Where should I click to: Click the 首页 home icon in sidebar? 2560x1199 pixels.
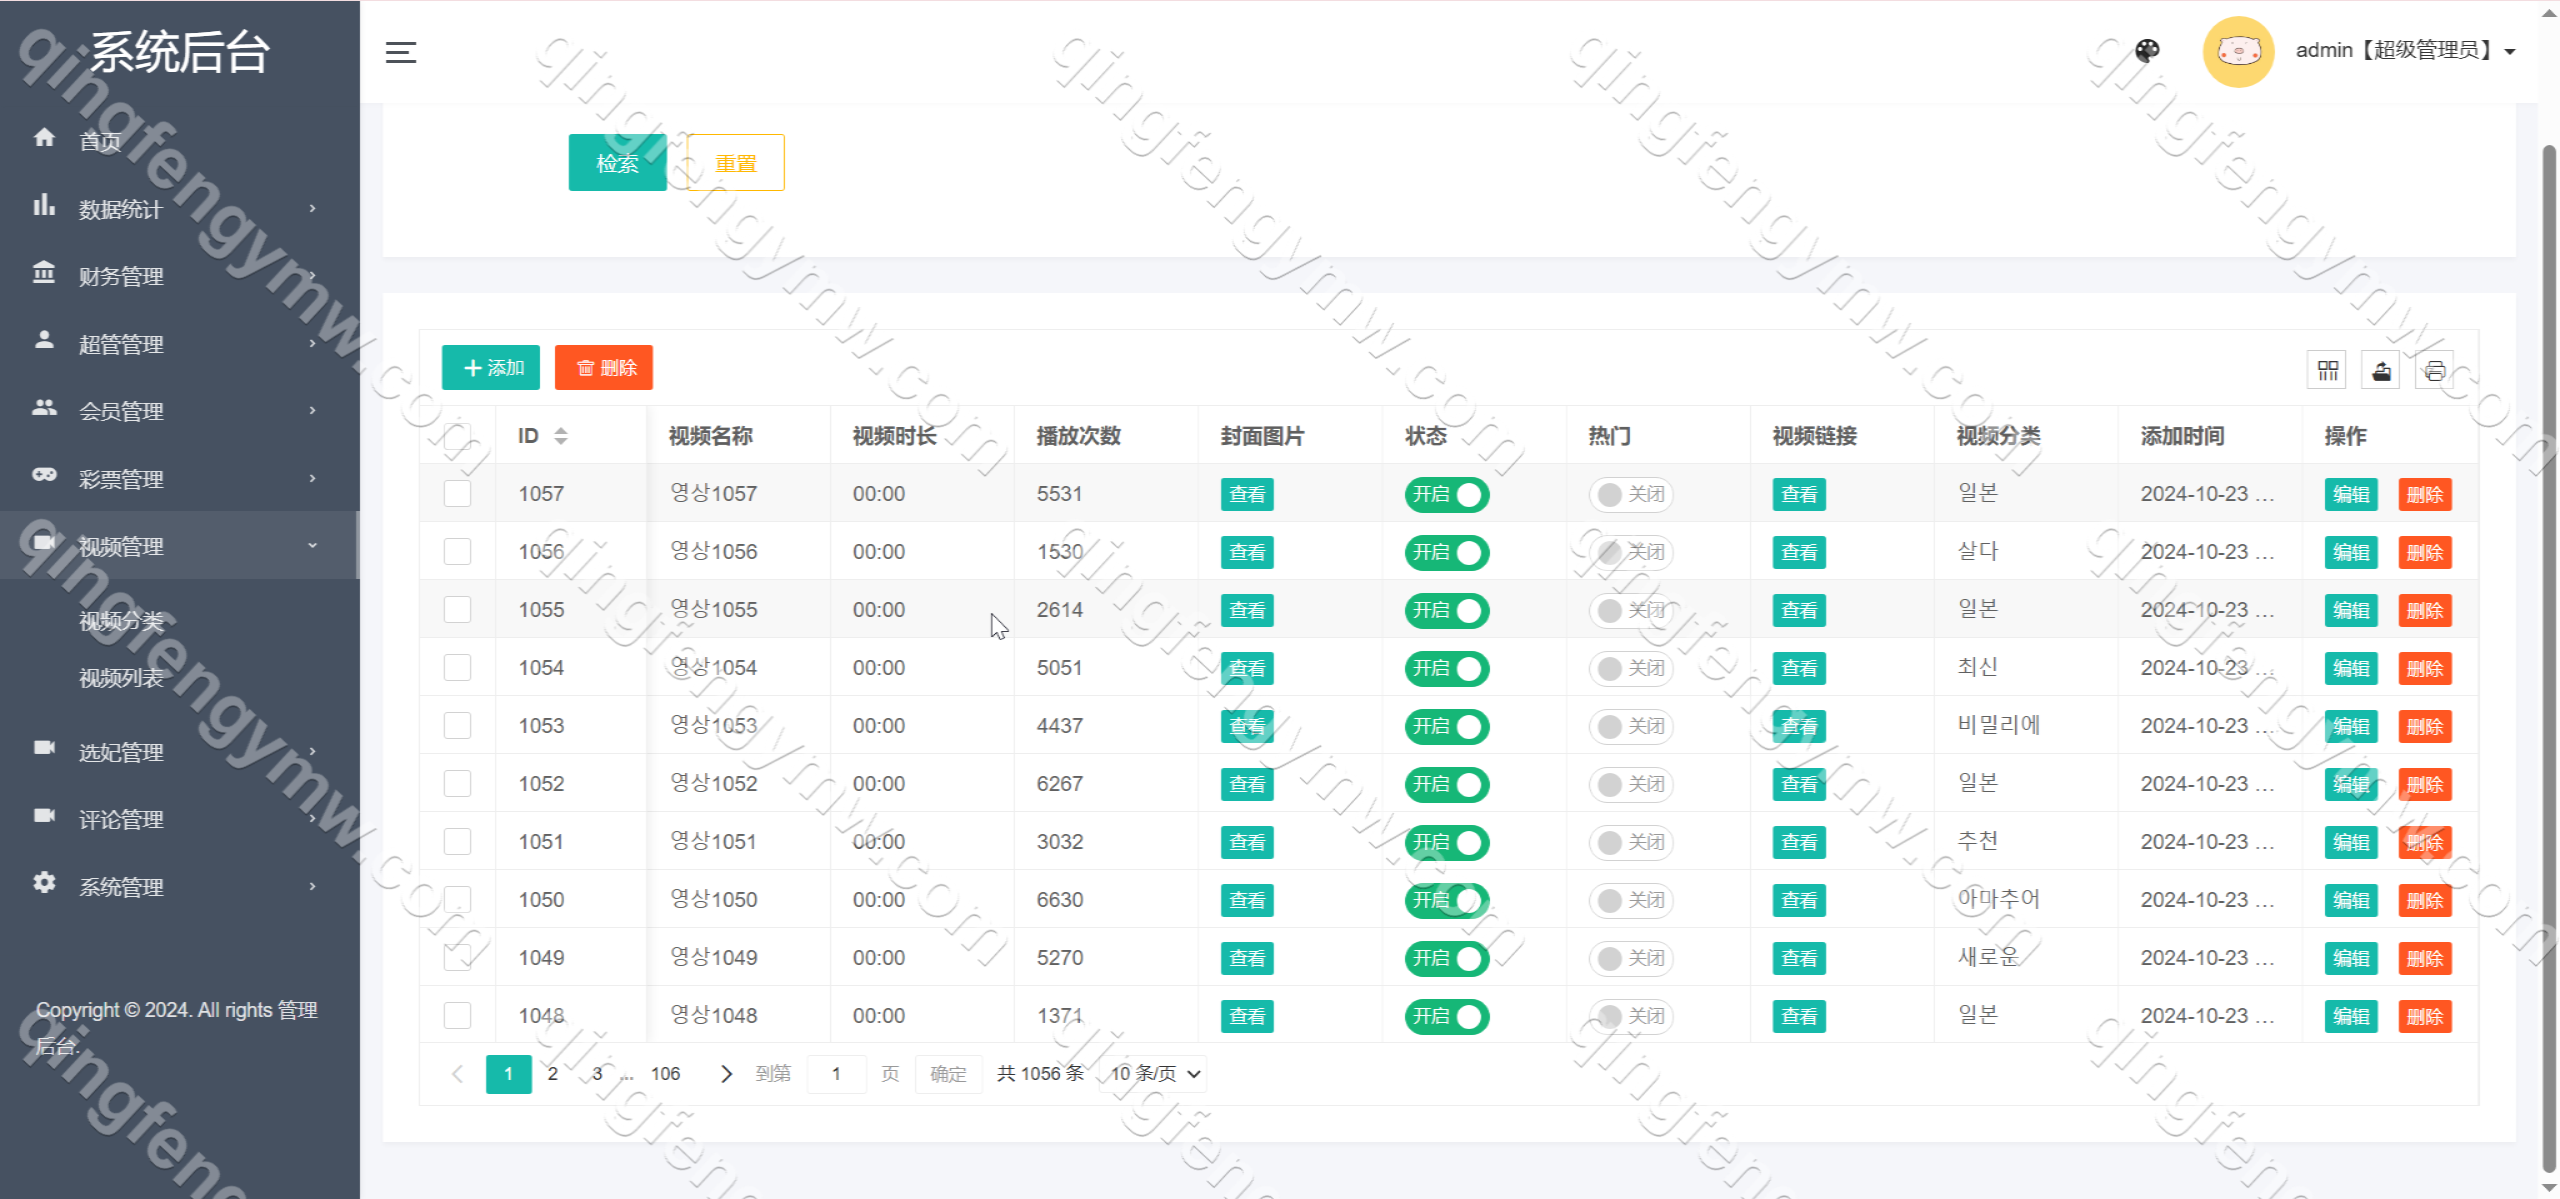[44, 137]
